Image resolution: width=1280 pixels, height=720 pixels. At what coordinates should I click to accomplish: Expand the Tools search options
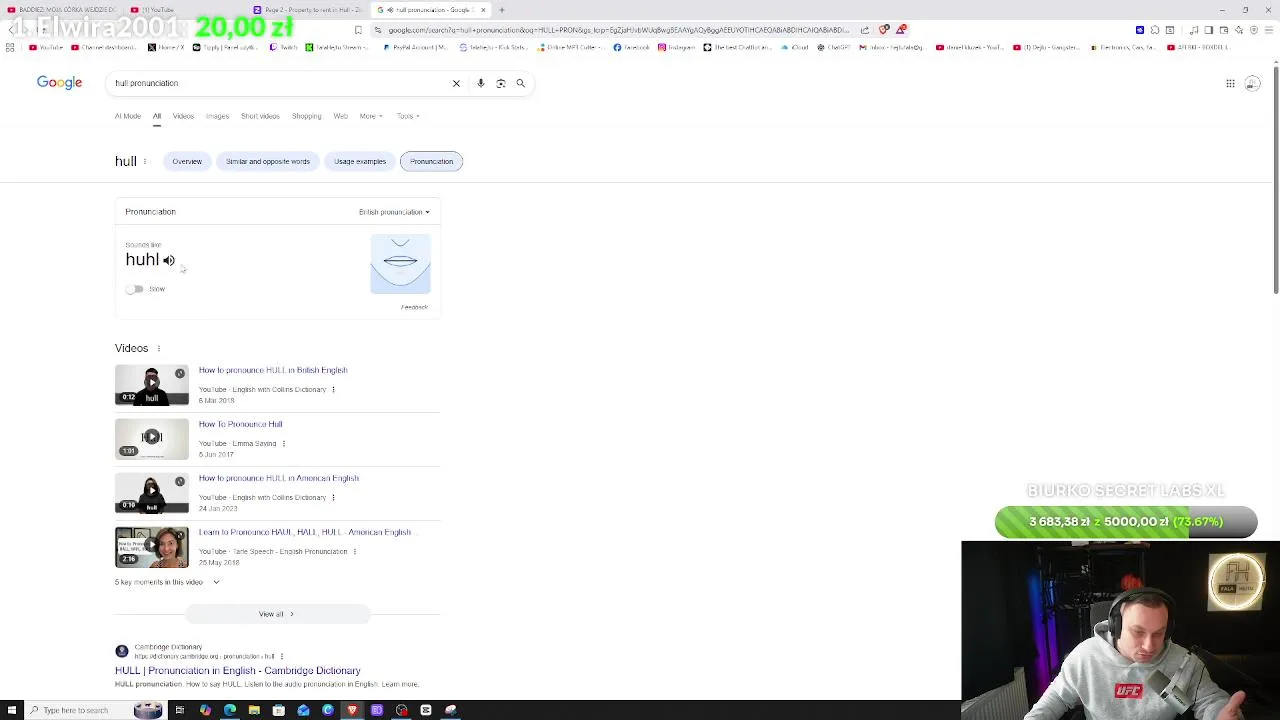[408, 116]
